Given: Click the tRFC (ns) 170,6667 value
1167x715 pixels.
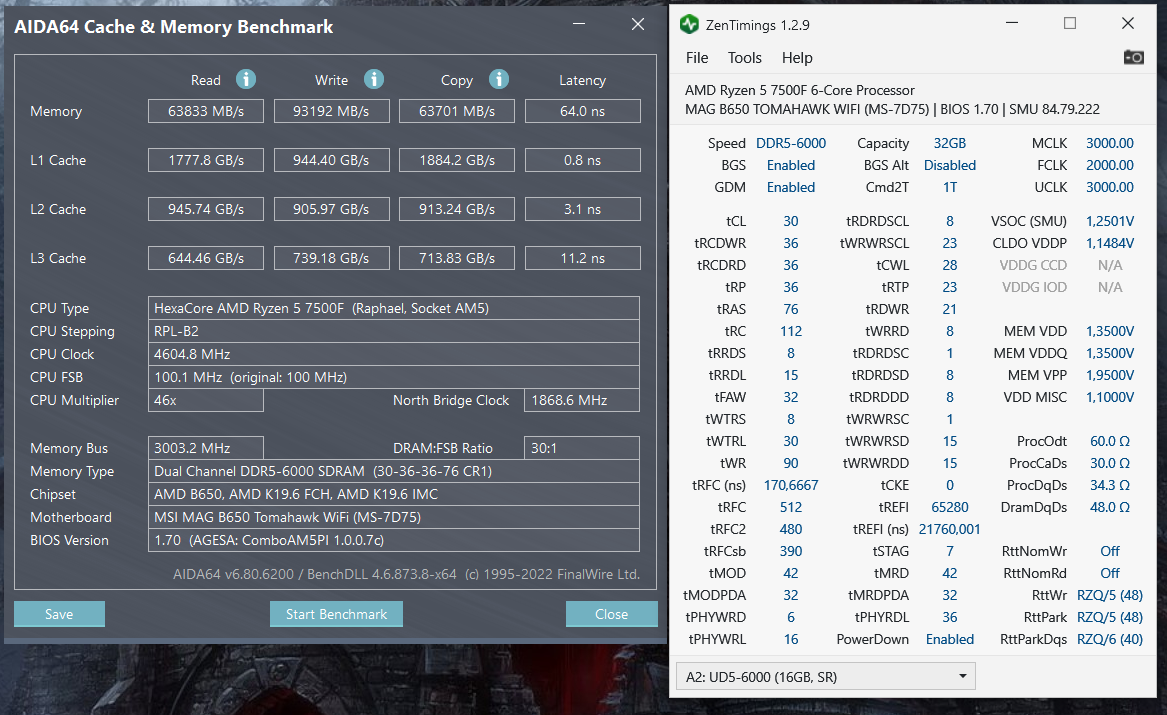Looking at the screenshot, I should (x=790, y=485).
